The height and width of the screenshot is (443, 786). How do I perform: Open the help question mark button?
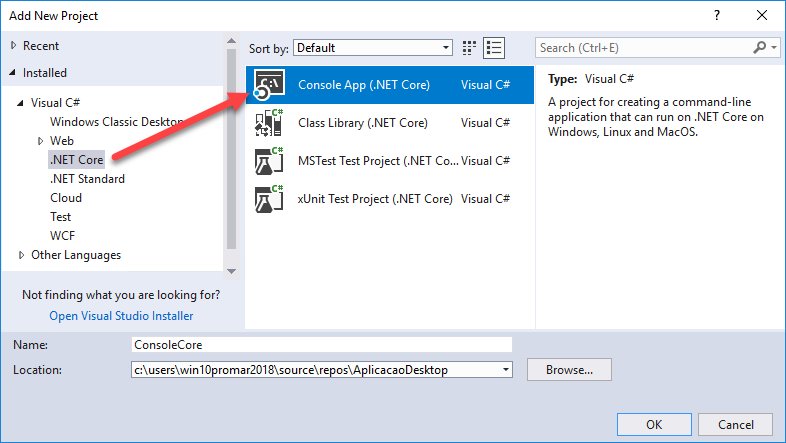pos(717,16)
